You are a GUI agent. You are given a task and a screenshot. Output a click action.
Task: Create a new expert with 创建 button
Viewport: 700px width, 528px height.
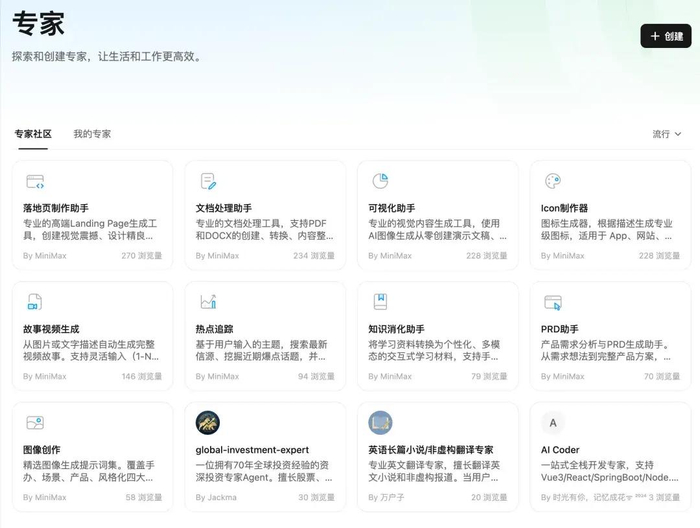coord(666,36)
